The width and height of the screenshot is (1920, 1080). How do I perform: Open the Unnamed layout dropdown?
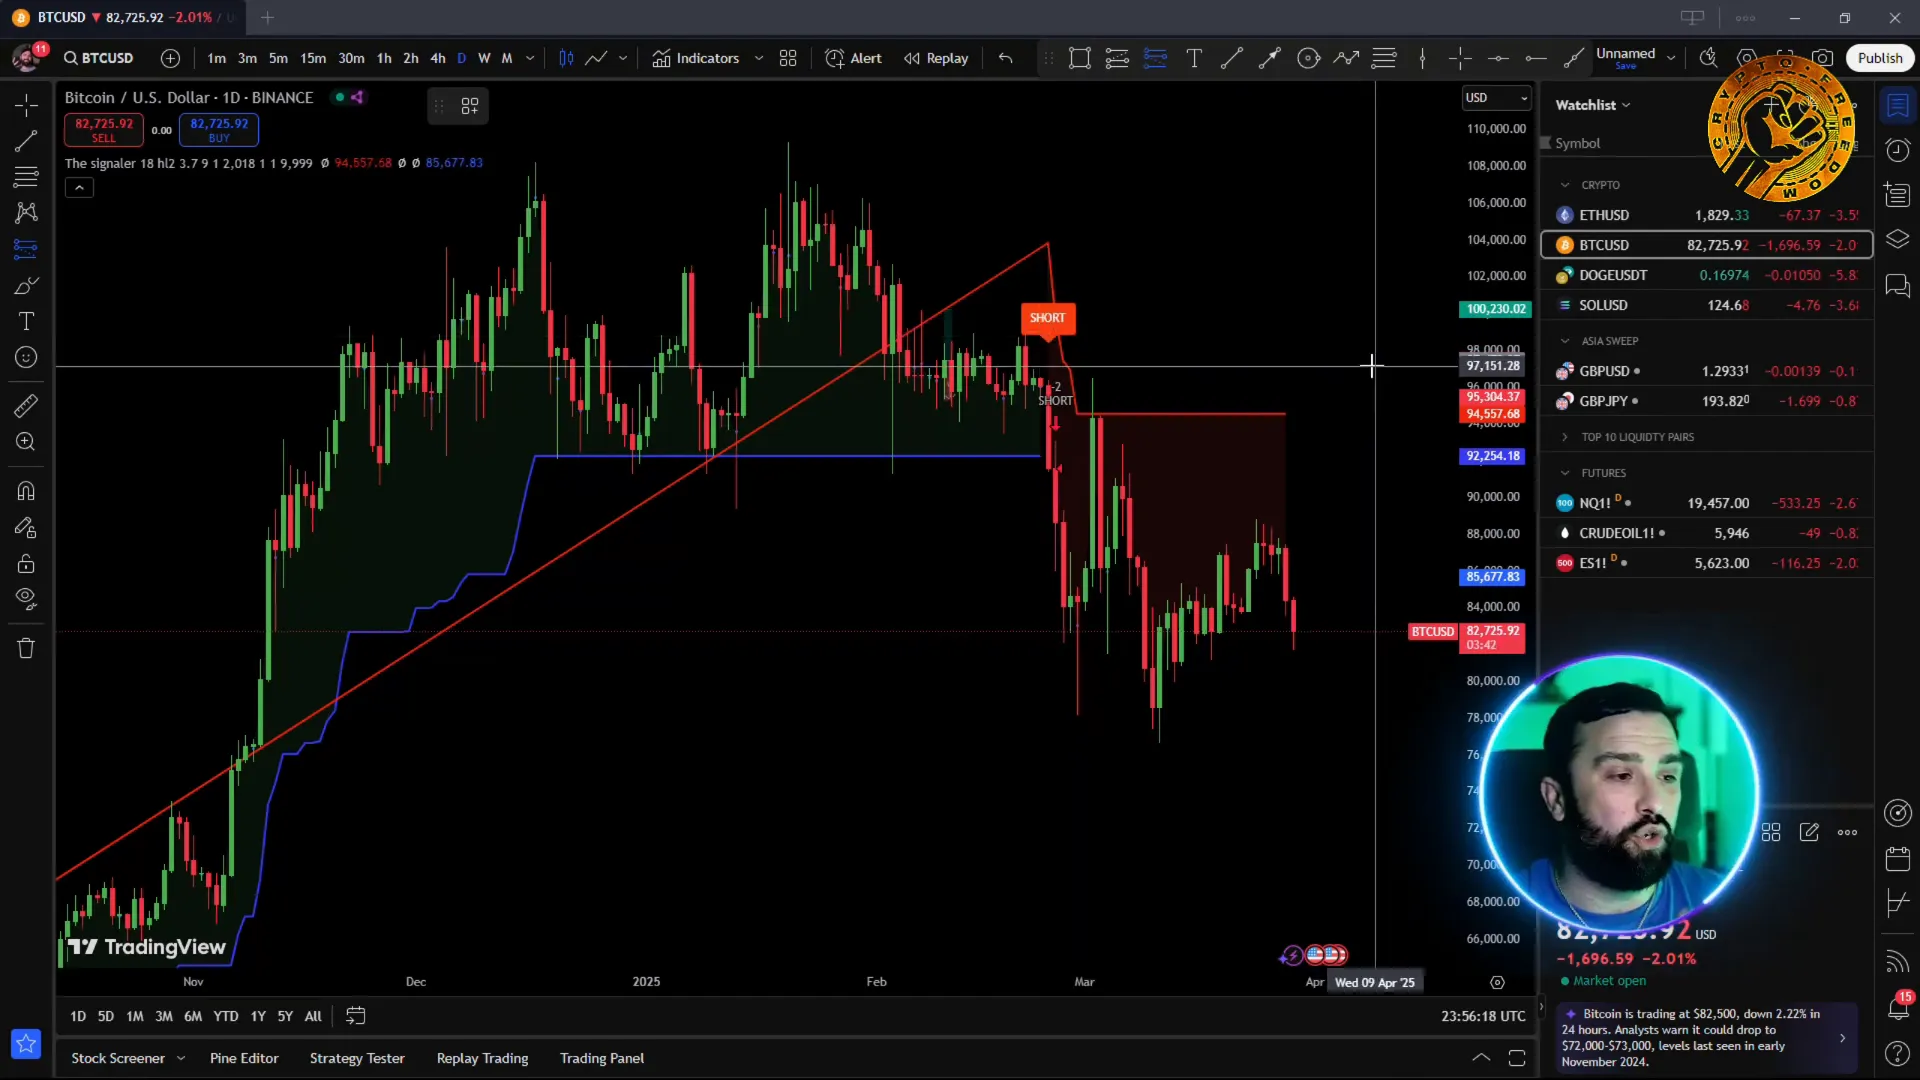1670,58
